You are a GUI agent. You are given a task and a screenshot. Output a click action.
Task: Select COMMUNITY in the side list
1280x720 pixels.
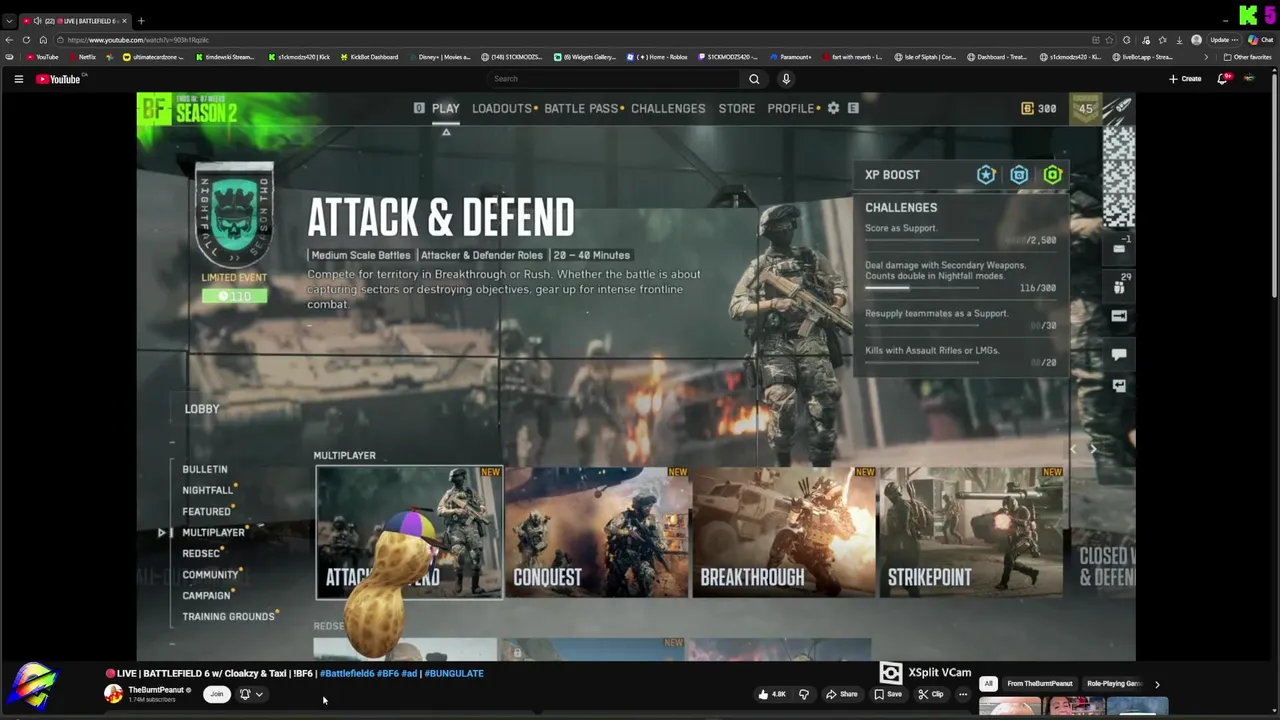pyautogui.click(x=210, y=574)
